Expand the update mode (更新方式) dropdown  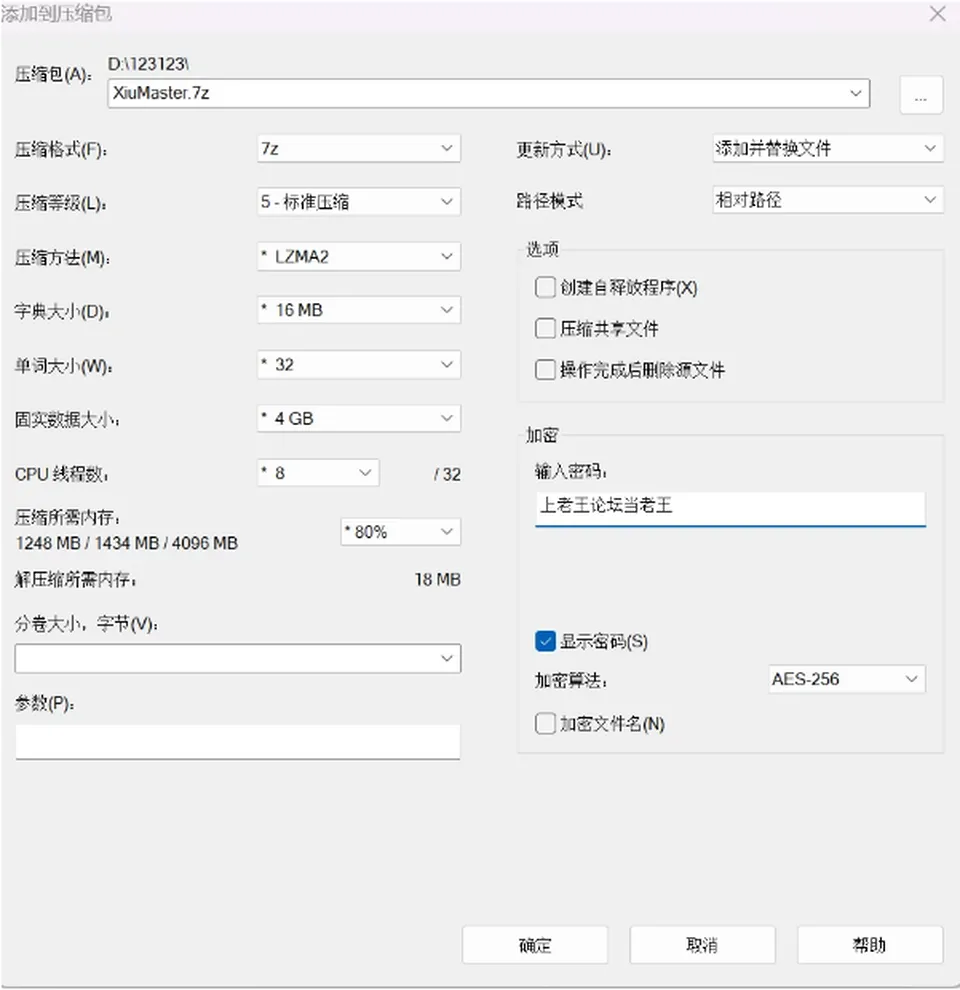click(828, 148)
